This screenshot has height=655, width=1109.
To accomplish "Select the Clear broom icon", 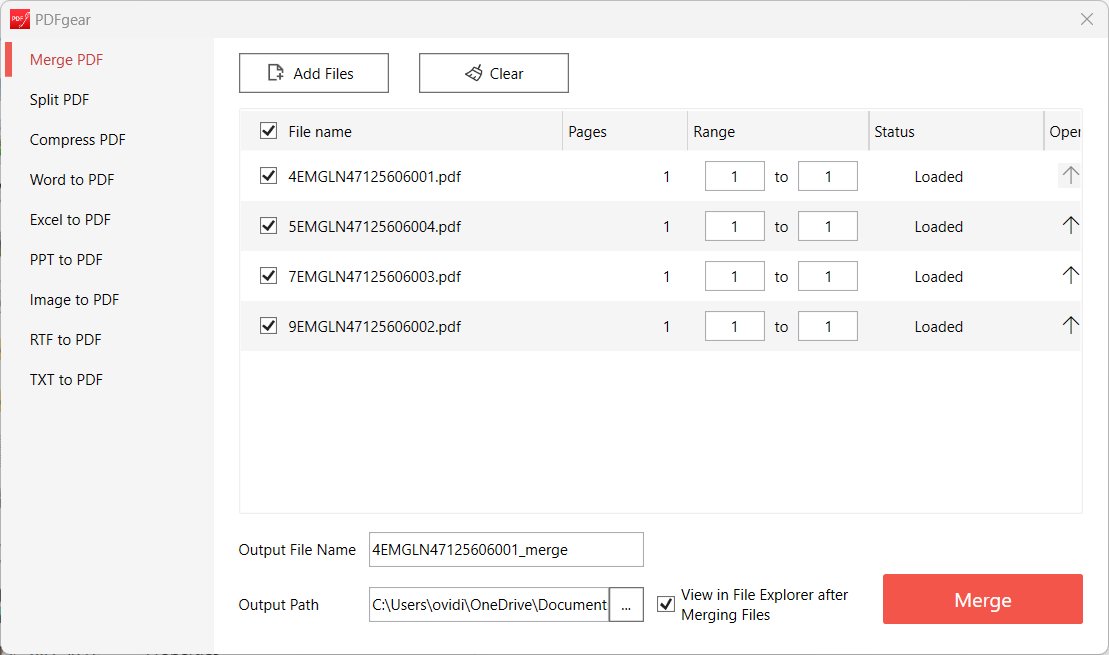I will point(472,72).
